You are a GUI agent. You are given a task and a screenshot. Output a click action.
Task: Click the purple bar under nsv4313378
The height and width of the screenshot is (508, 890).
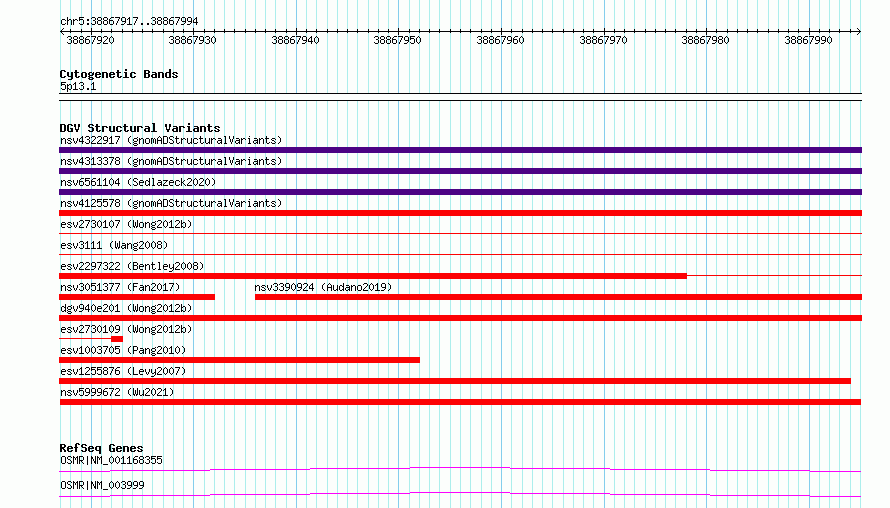460,171
